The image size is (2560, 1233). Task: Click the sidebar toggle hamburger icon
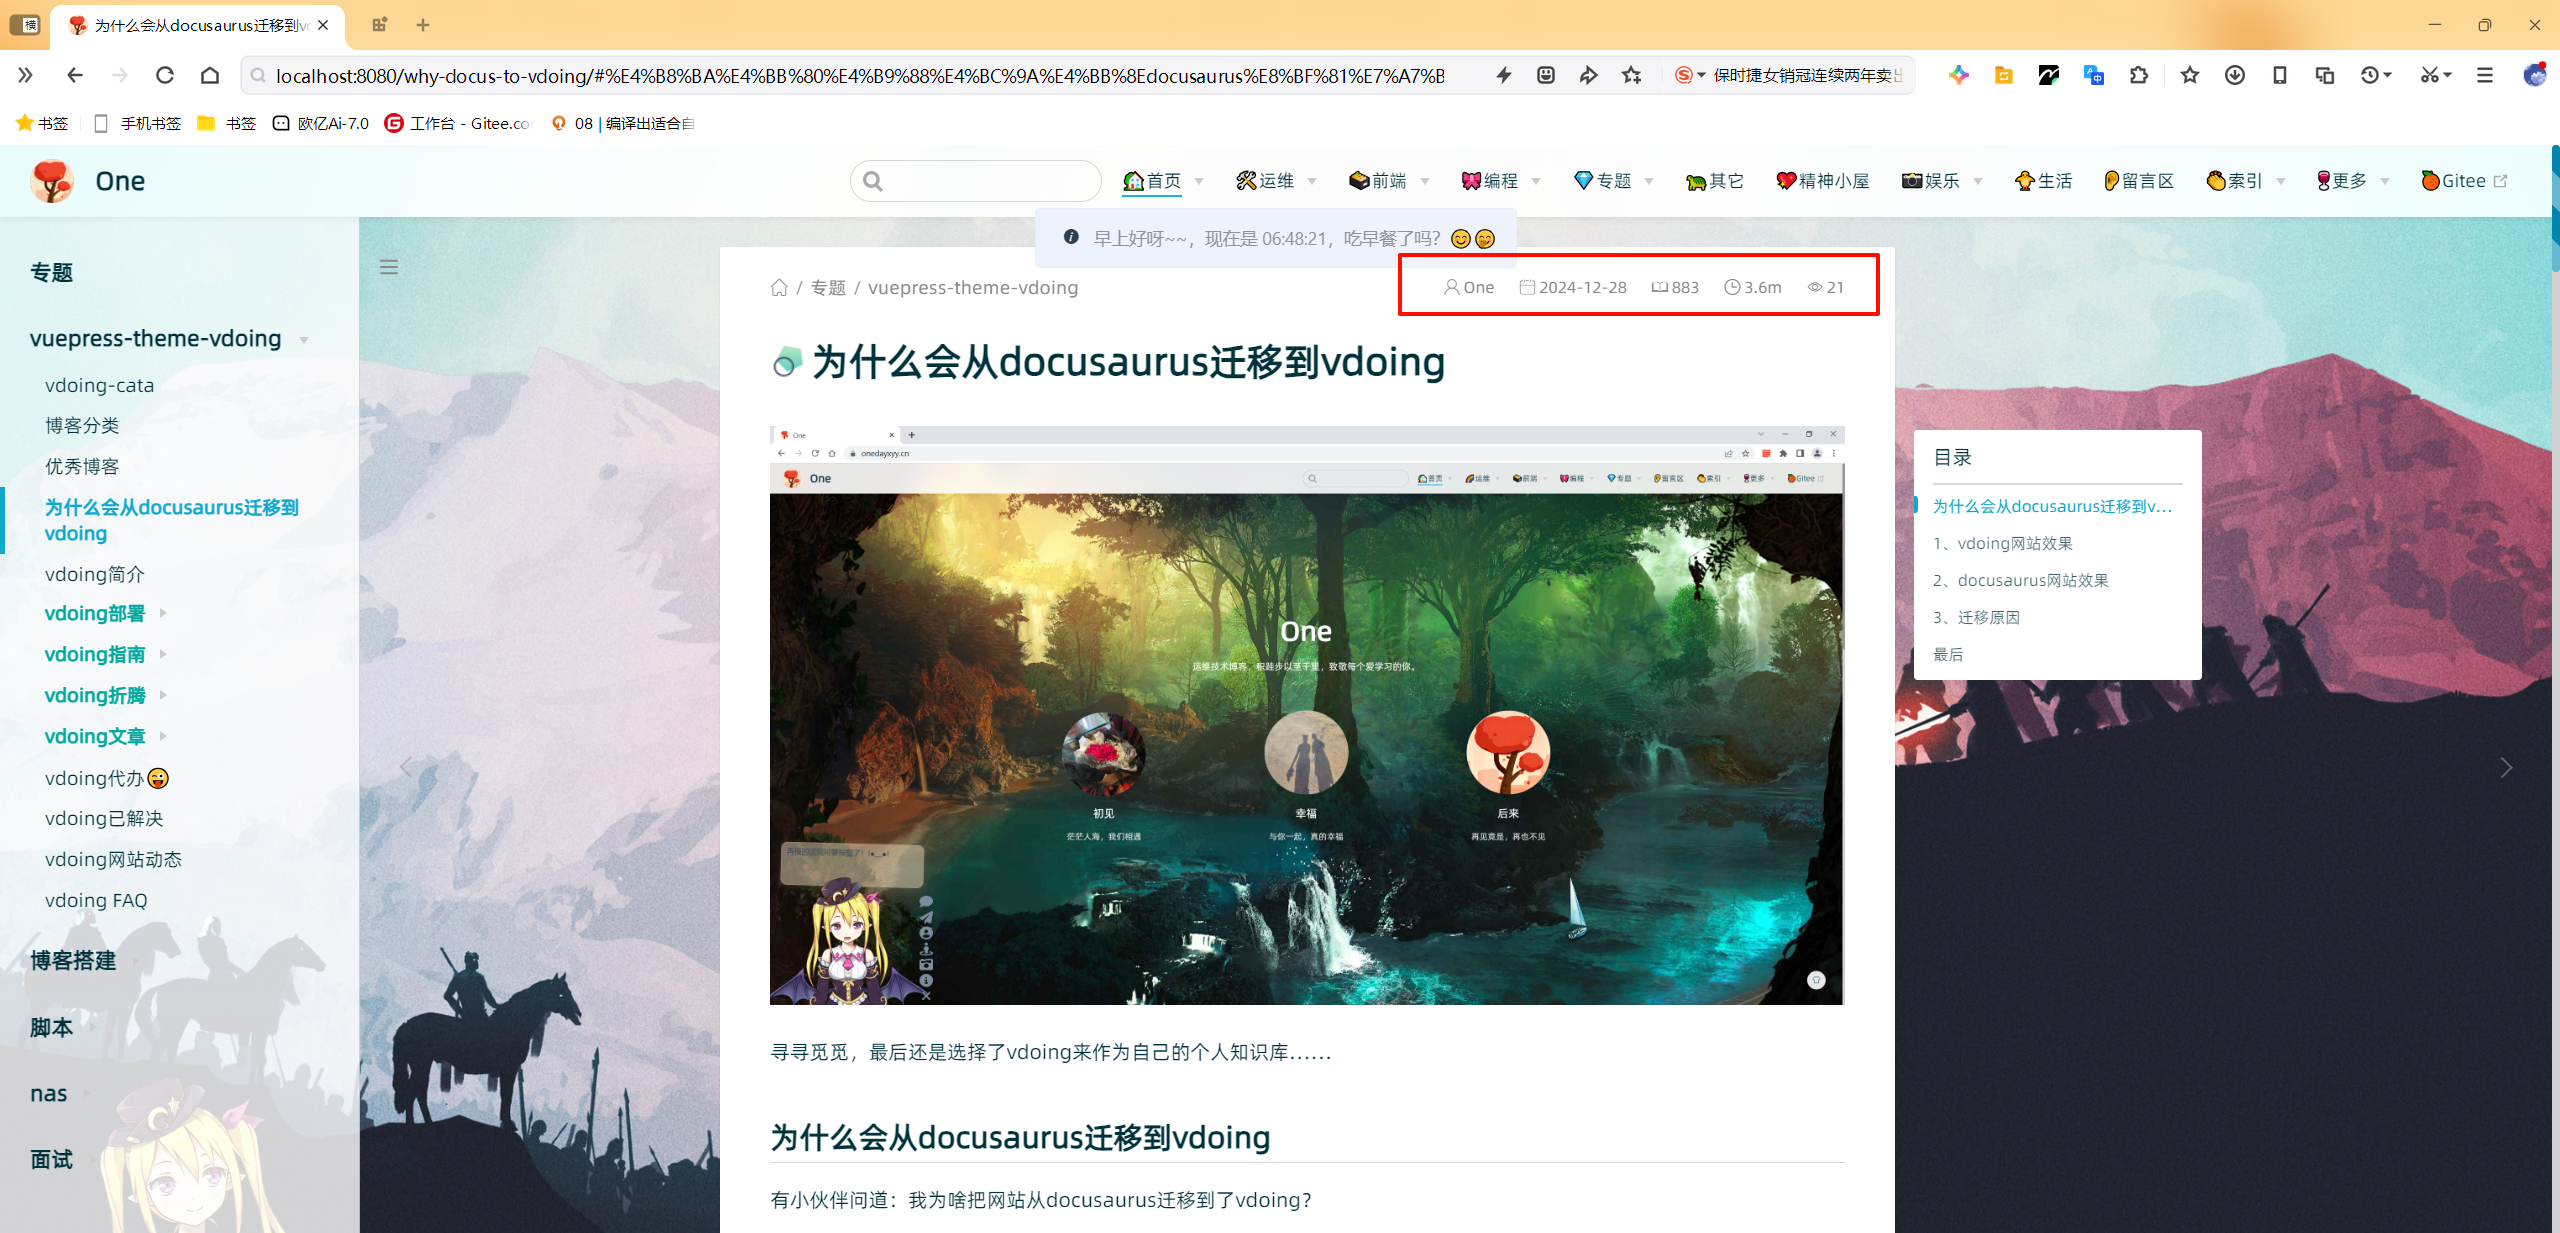click(389, 267)
